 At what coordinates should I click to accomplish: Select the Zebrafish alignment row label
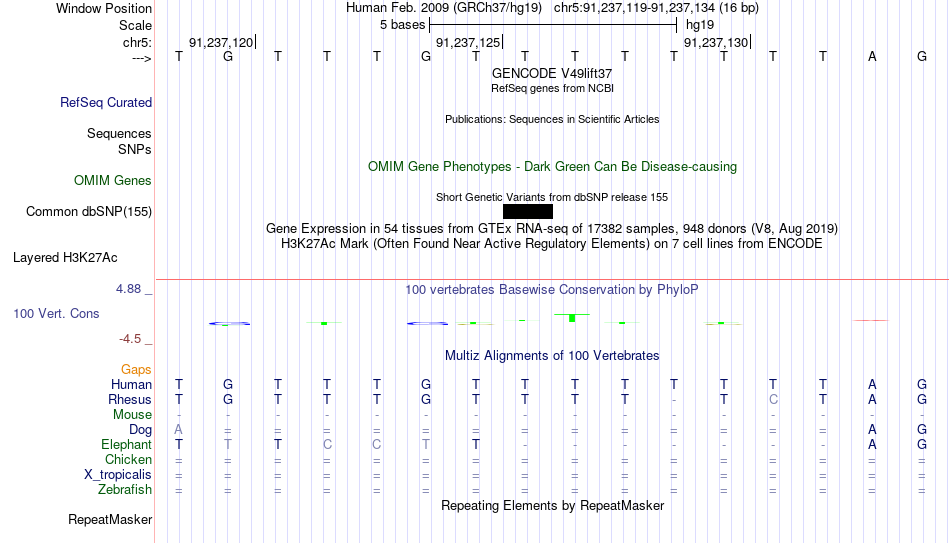[125, 489]
